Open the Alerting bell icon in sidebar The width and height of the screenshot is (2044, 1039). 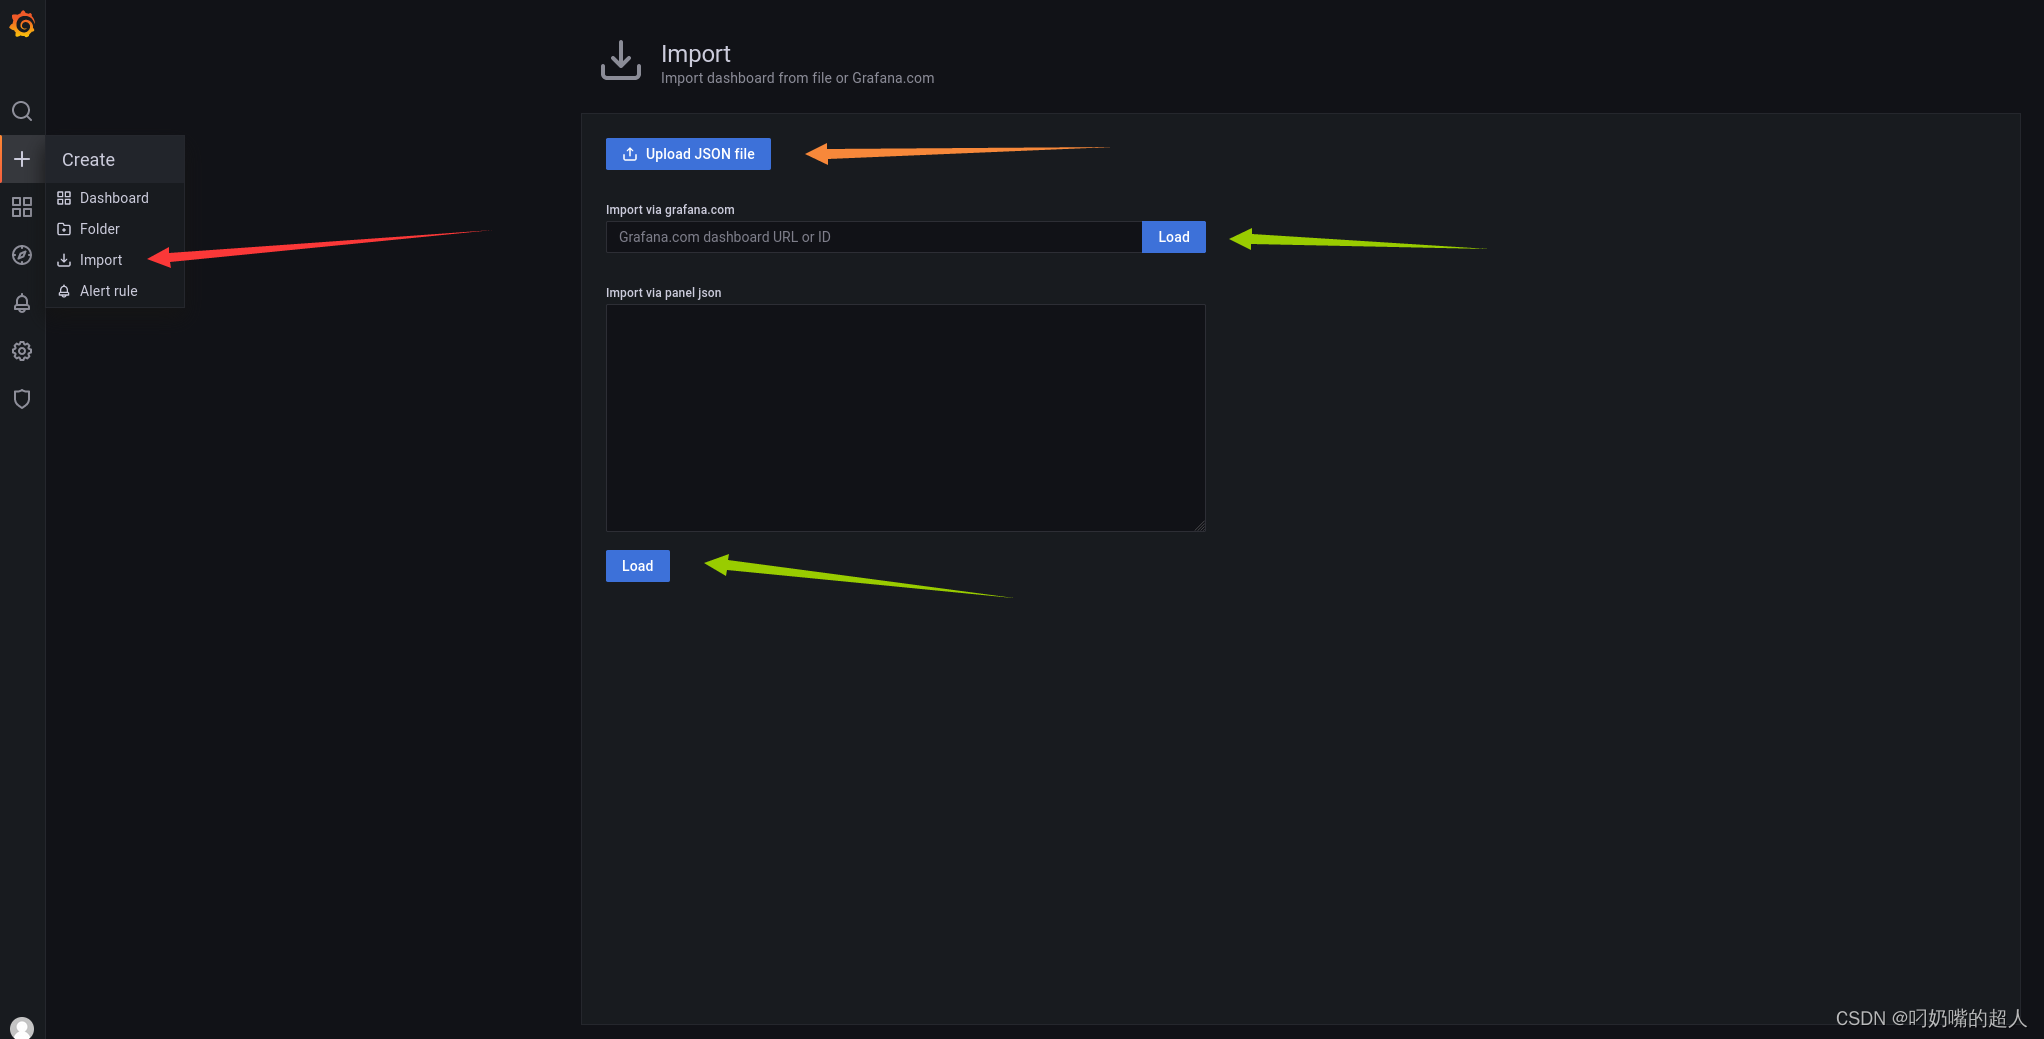[22, 303]
